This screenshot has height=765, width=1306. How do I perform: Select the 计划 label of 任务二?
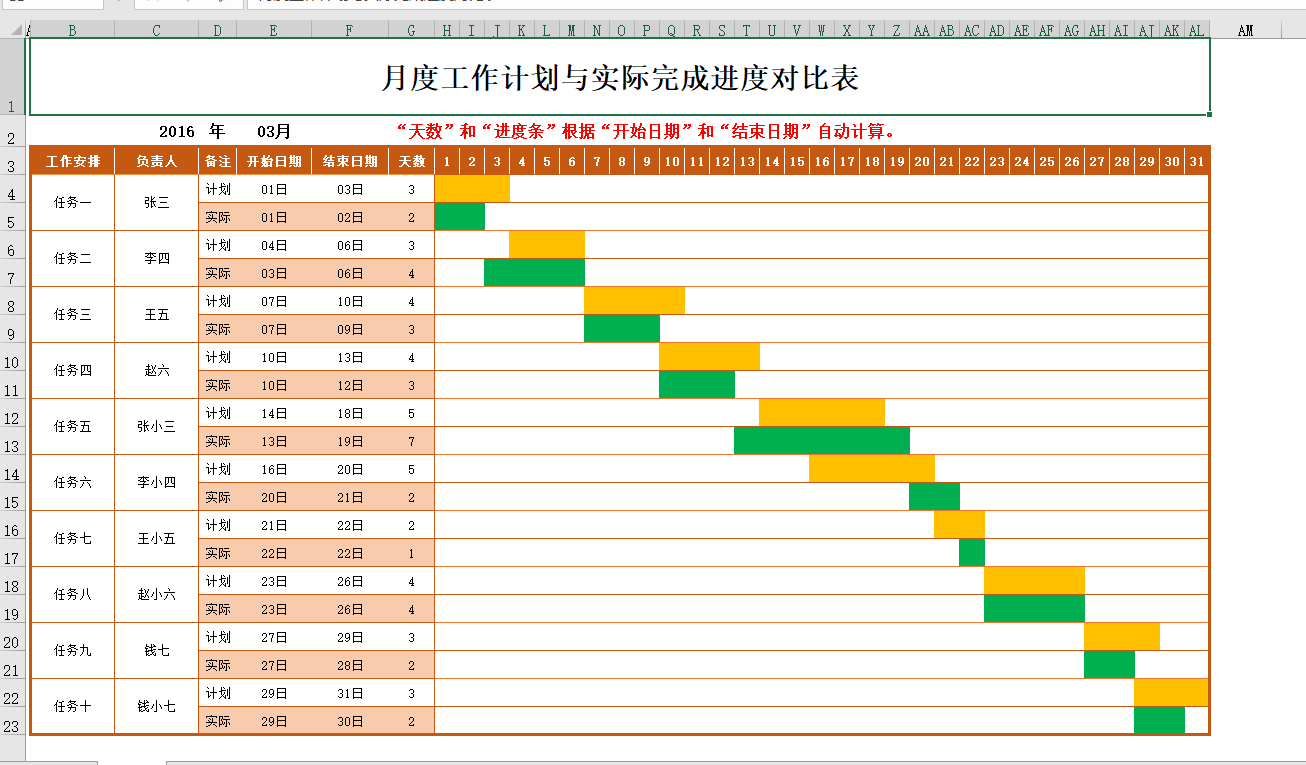[218, 245]
